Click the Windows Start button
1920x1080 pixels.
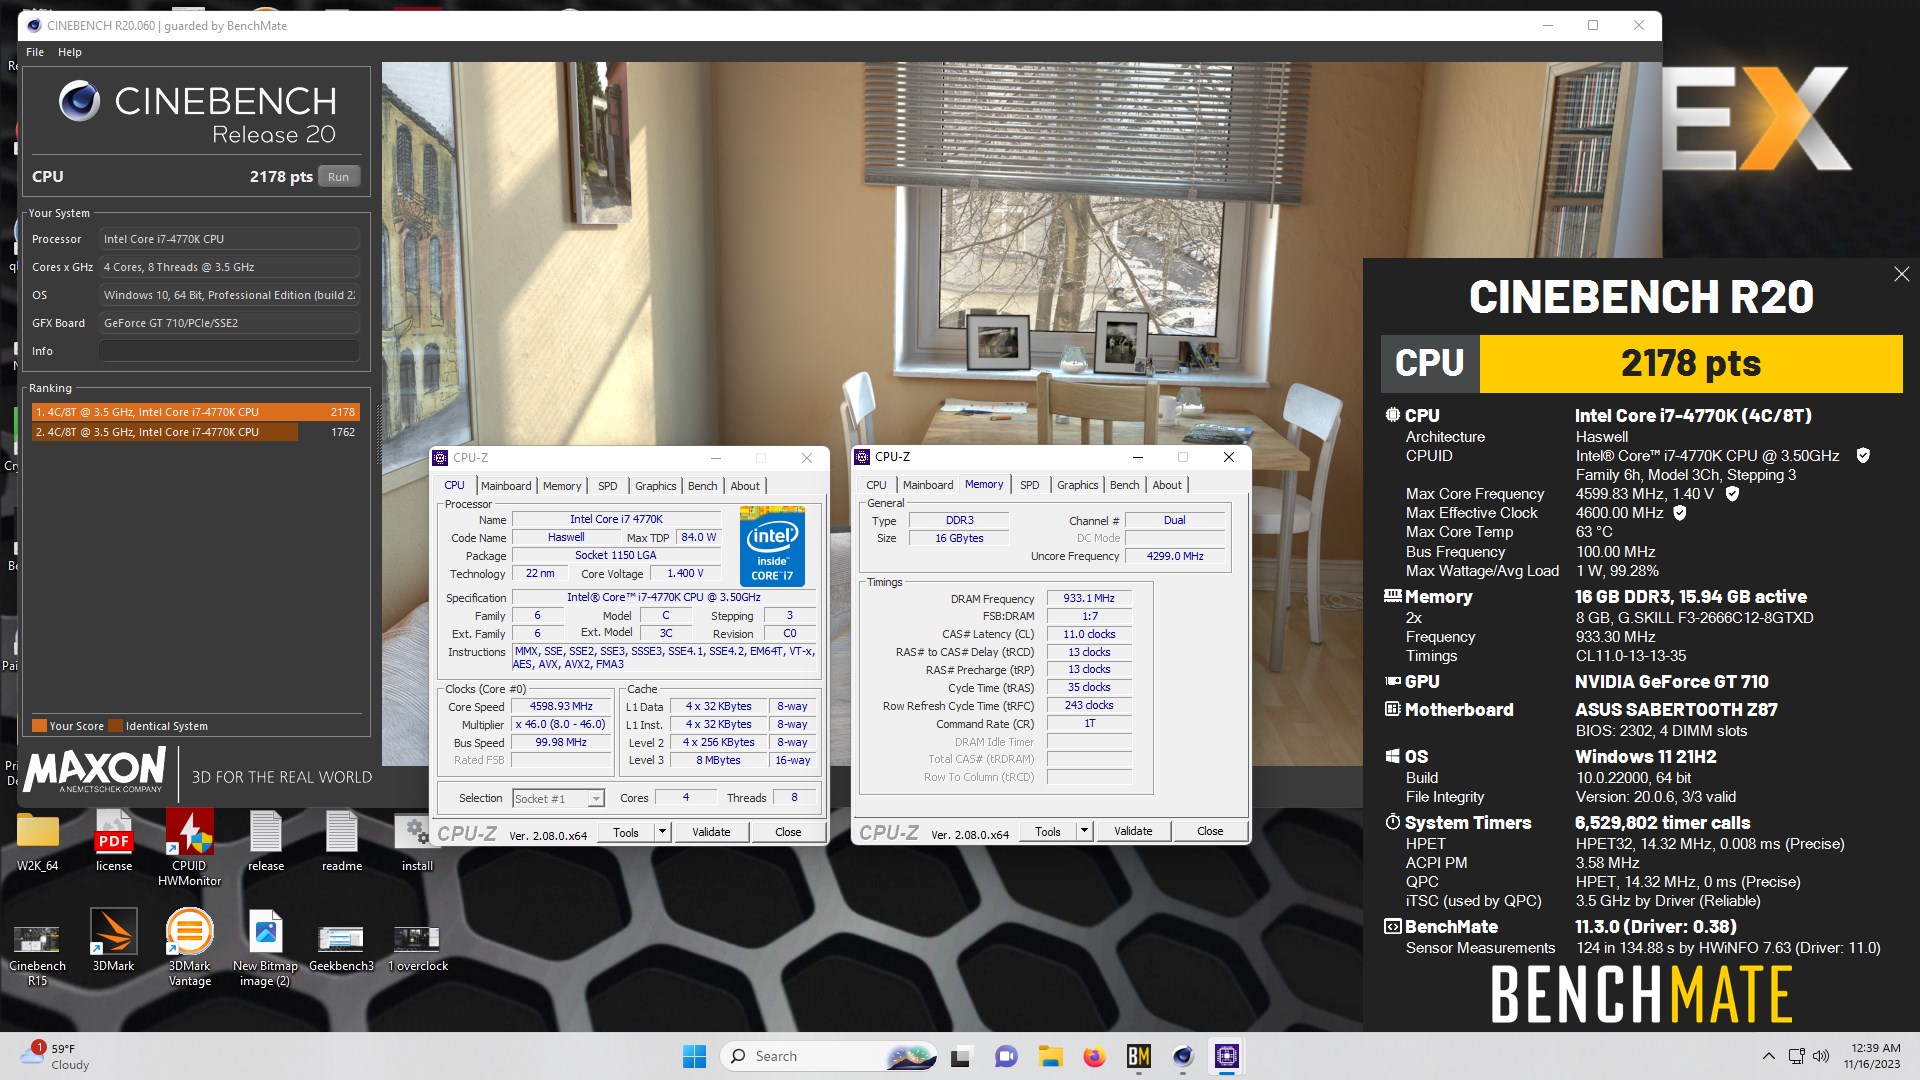[x=694, y=1056]
